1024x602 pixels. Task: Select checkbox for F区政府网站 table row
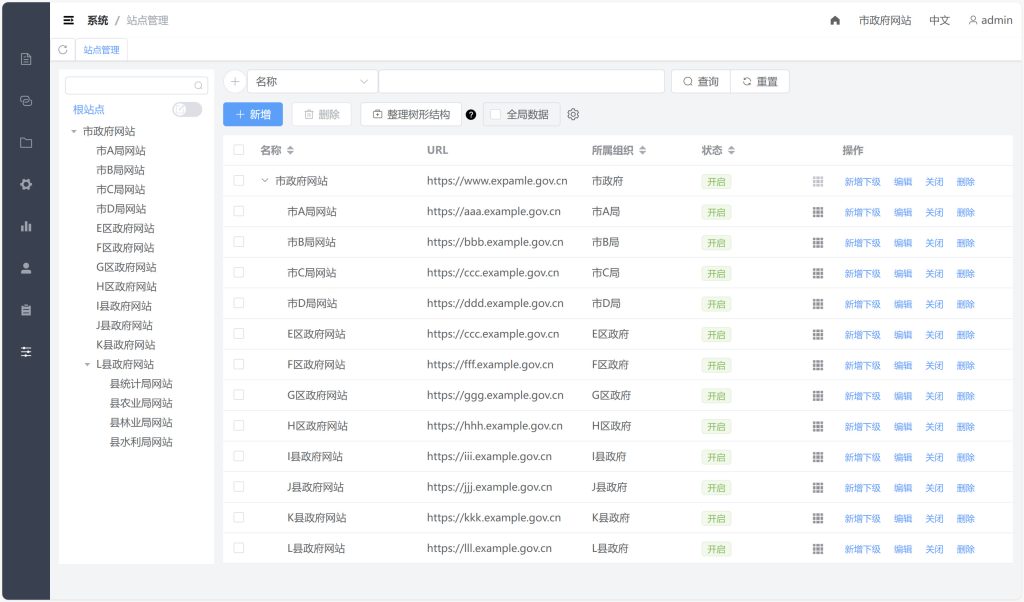pyautogui.click(x=239, y=364)
